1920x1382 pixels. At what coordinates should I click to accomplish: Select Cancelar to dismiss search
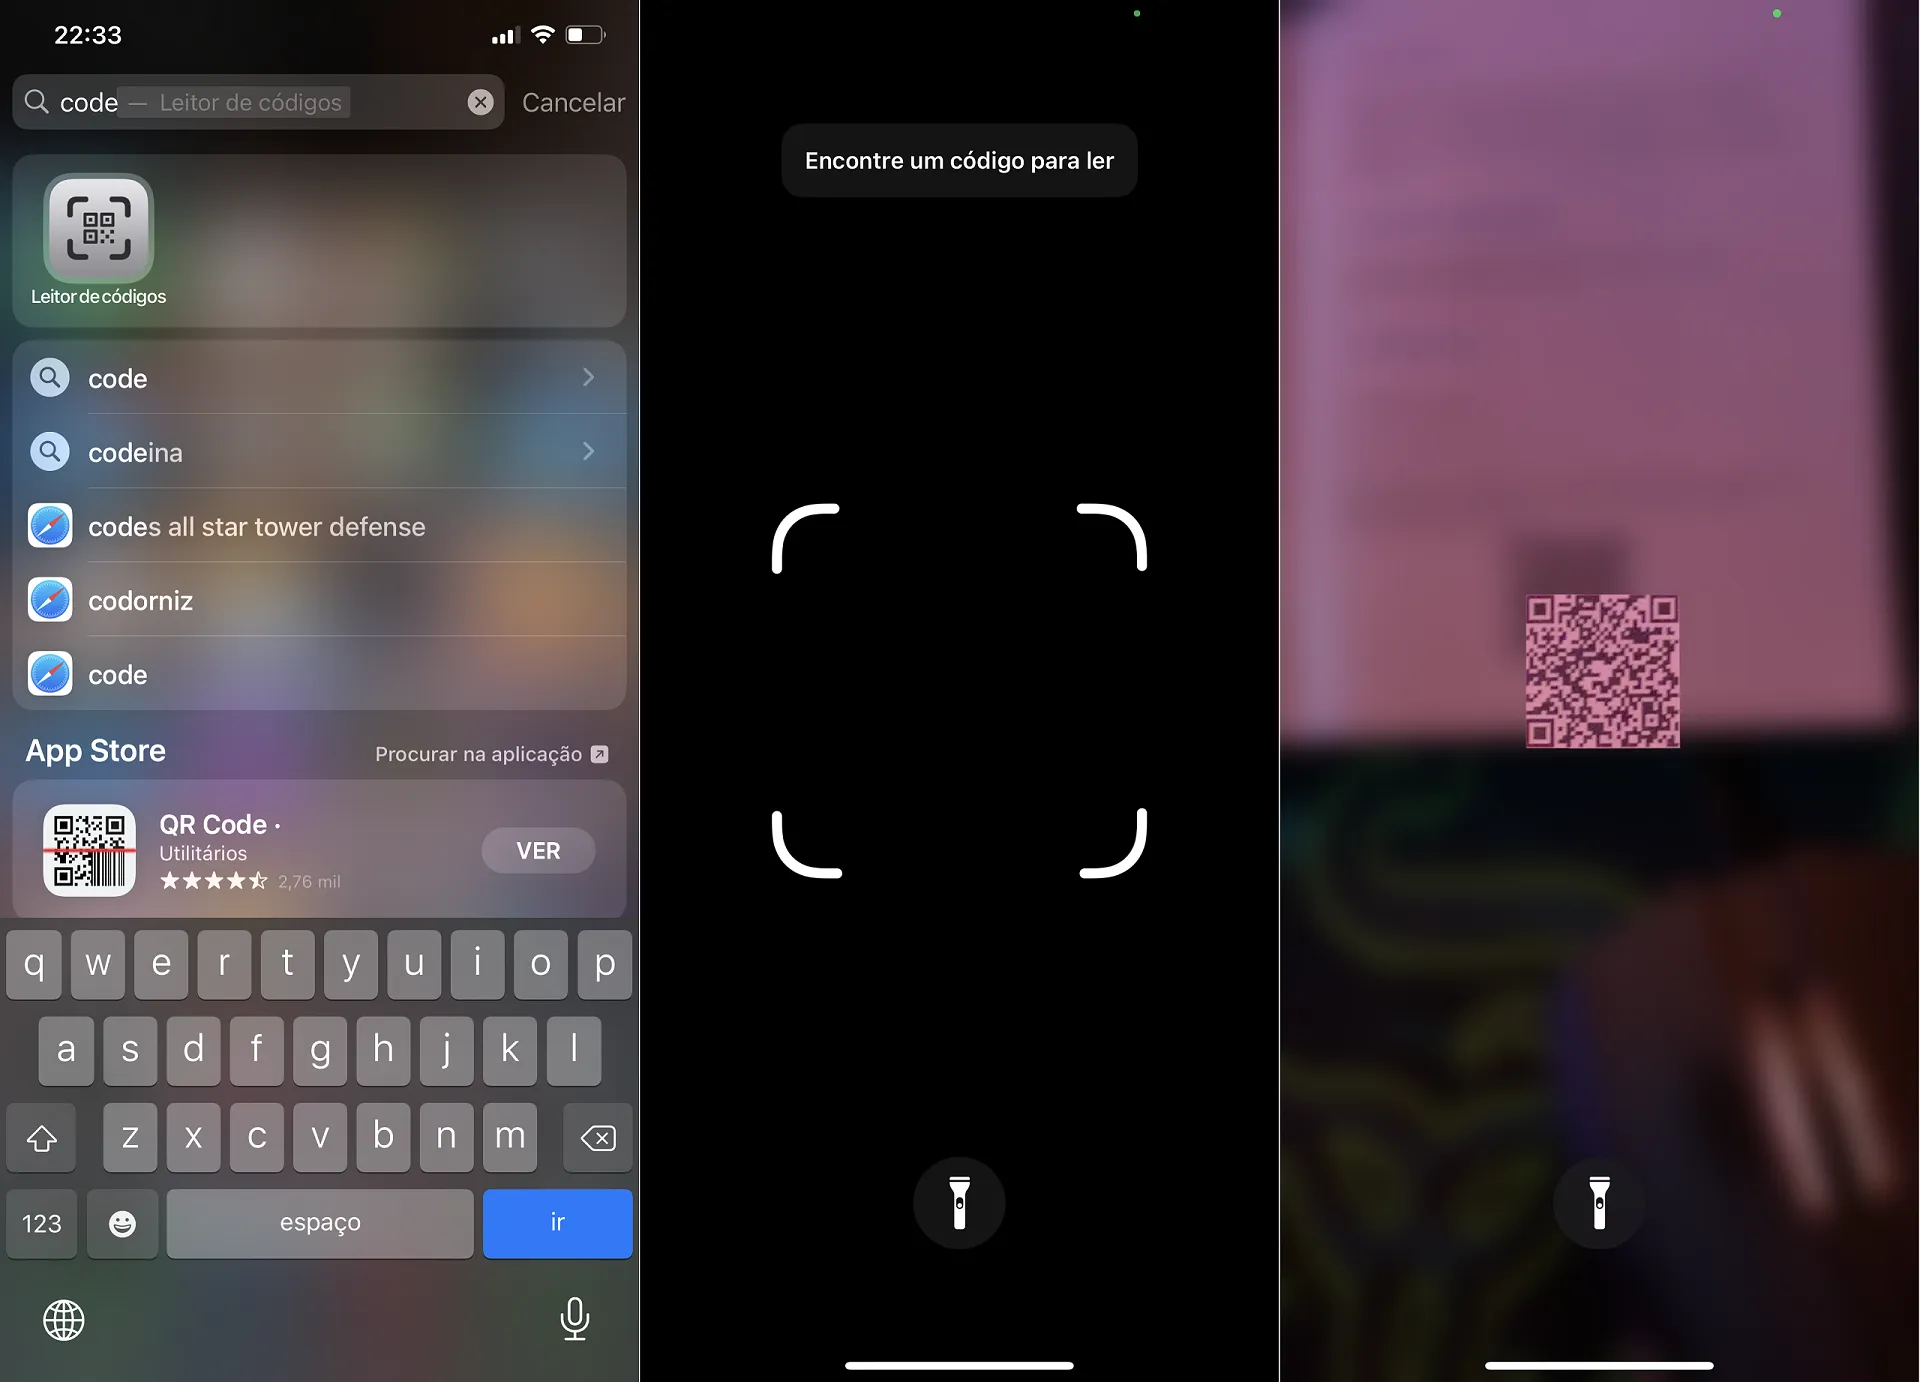pyautogui.click(x=572, y=101)
